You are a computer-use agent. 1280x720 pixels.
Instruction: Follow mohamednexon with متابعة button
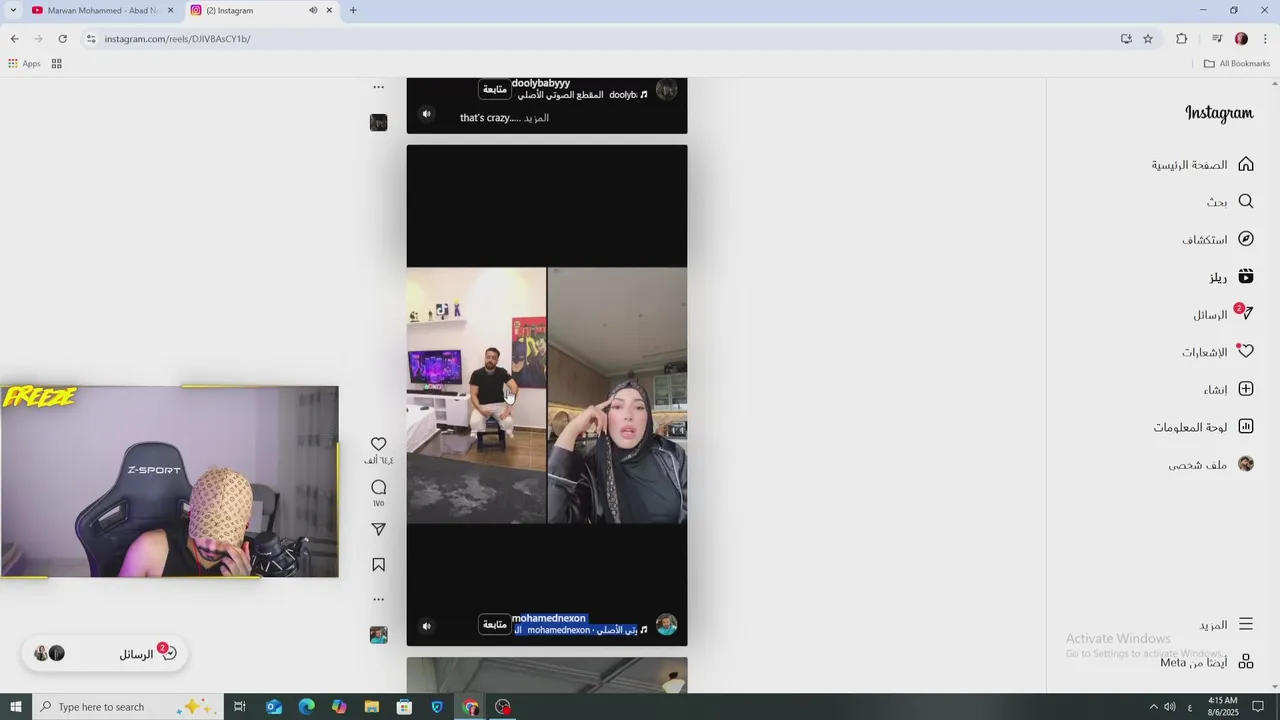[495, 625]
